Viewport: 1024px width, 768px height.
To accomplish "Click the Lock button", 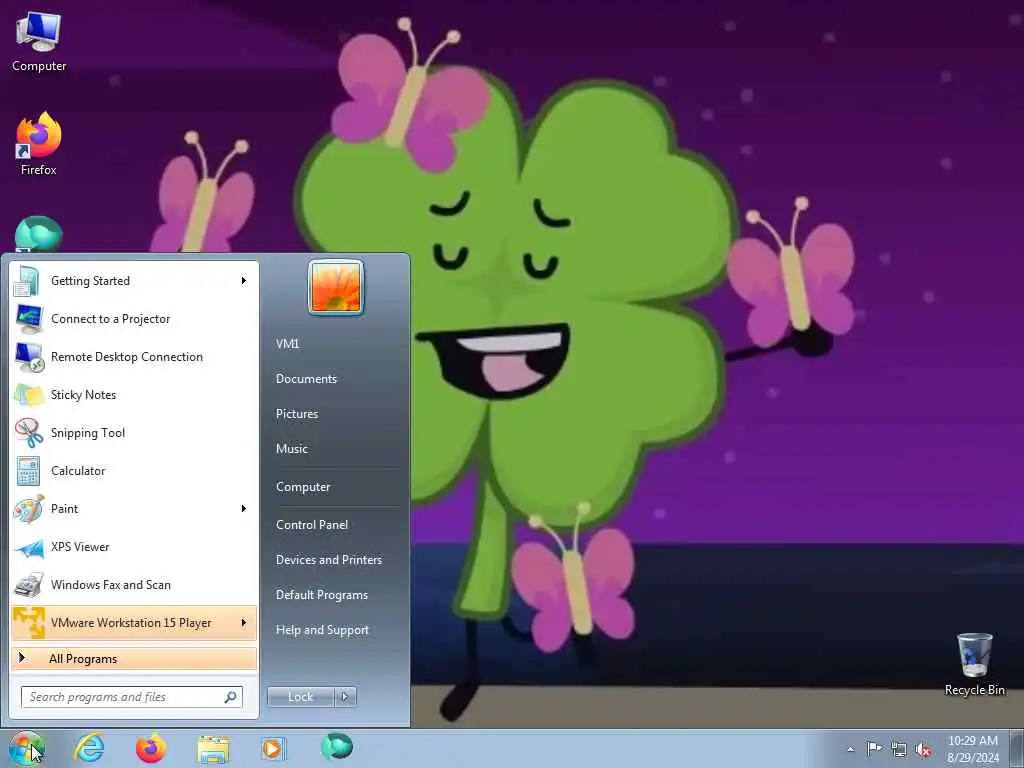I will 300,697.
